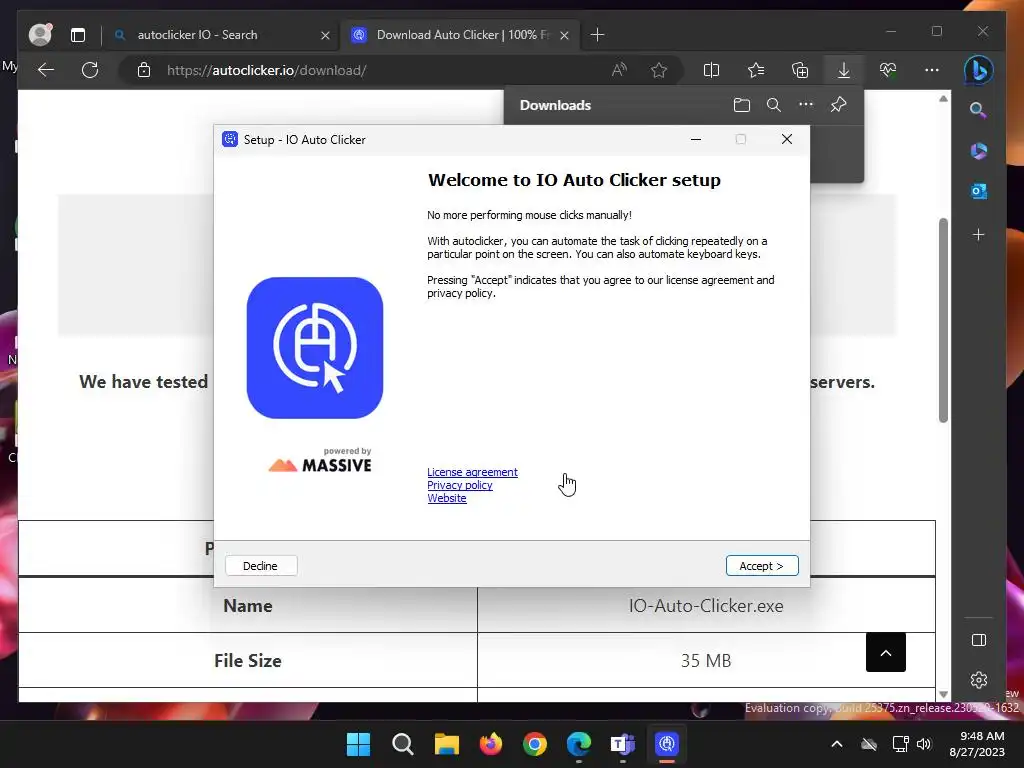Click the Accept button in setup
Viewport: 1024px width, 768px height.
(x=761, y=566)
